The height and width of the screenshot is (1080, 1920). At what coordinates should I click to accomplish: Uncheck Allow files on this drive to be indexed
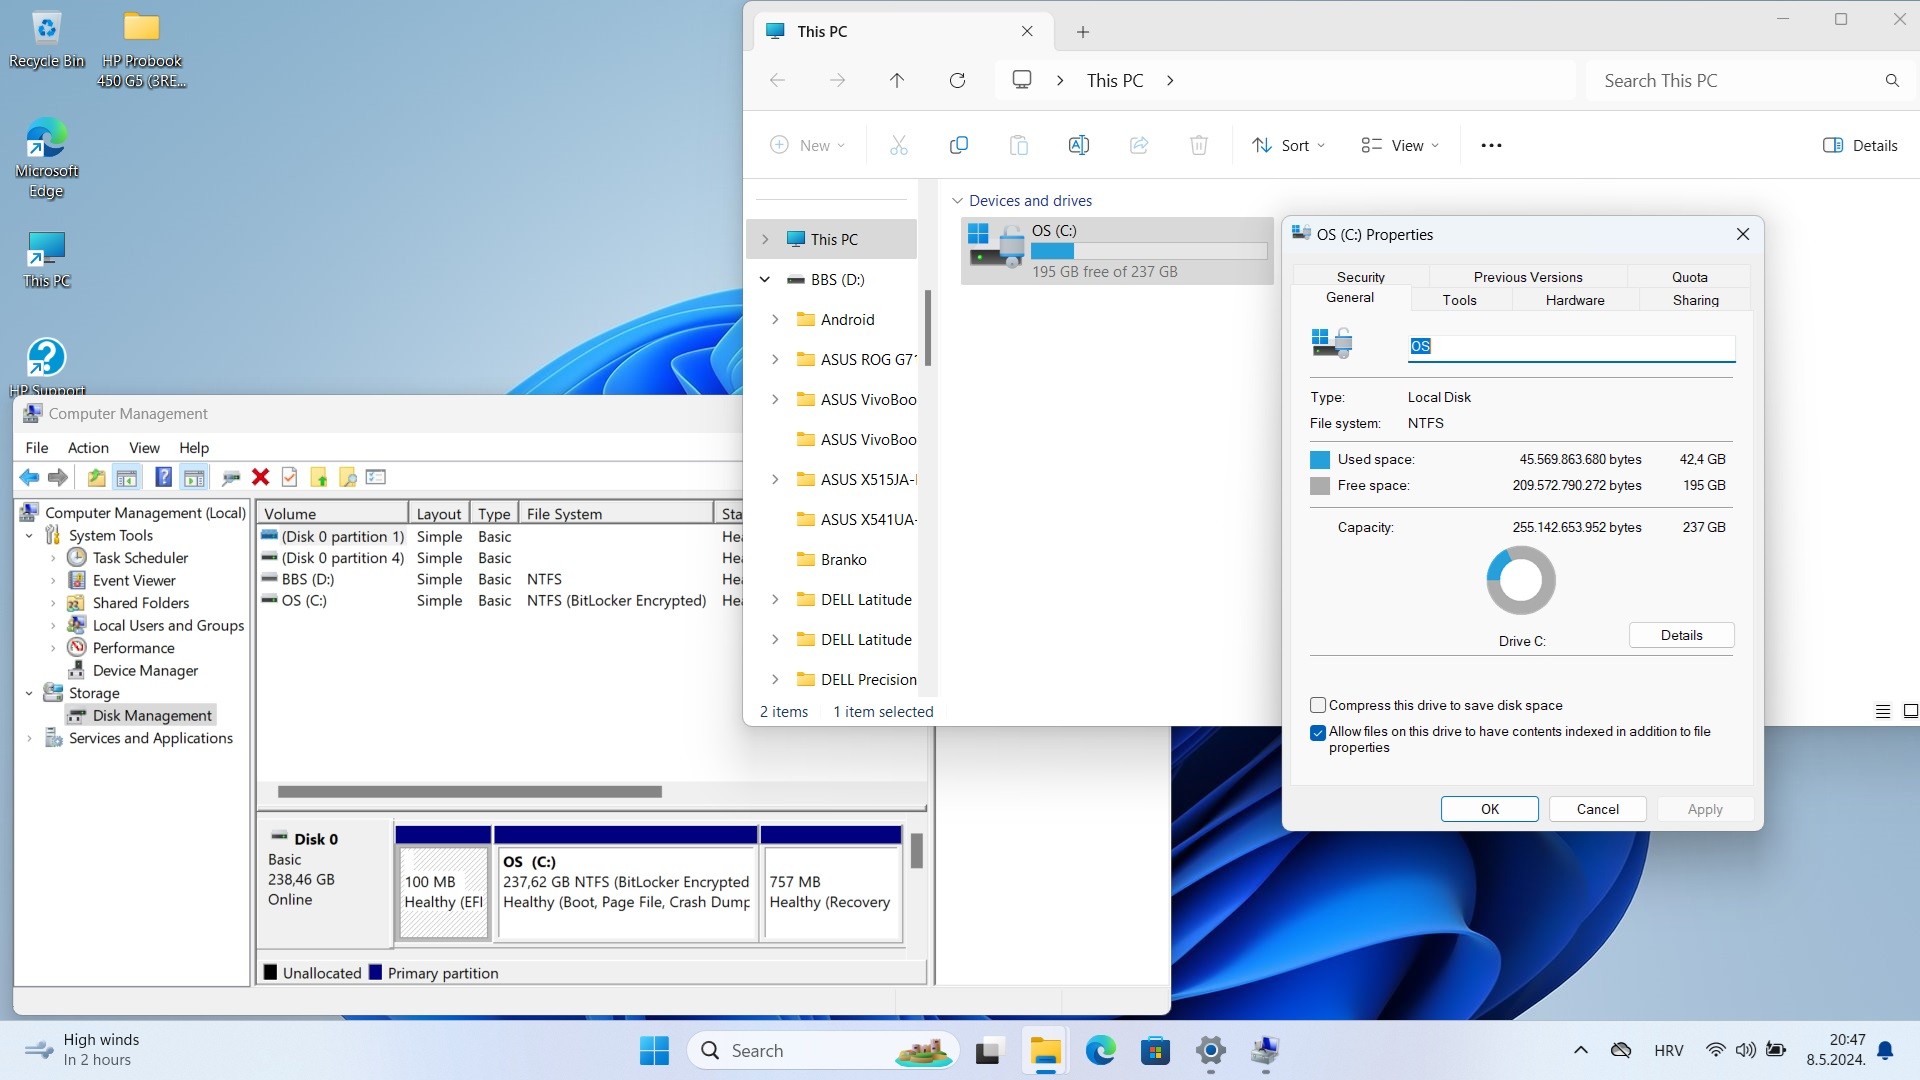tap(1318, 732)
